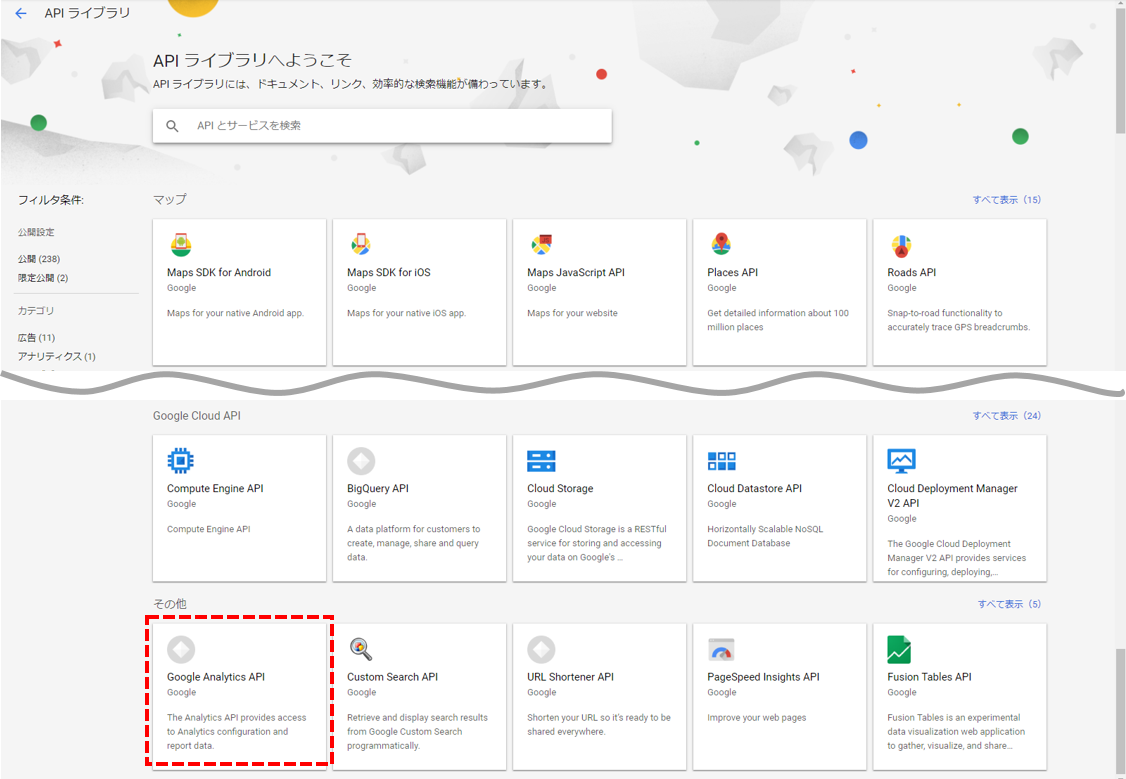Open Places API title
The image size is (1126, 779).
click(x=732, y=272)
